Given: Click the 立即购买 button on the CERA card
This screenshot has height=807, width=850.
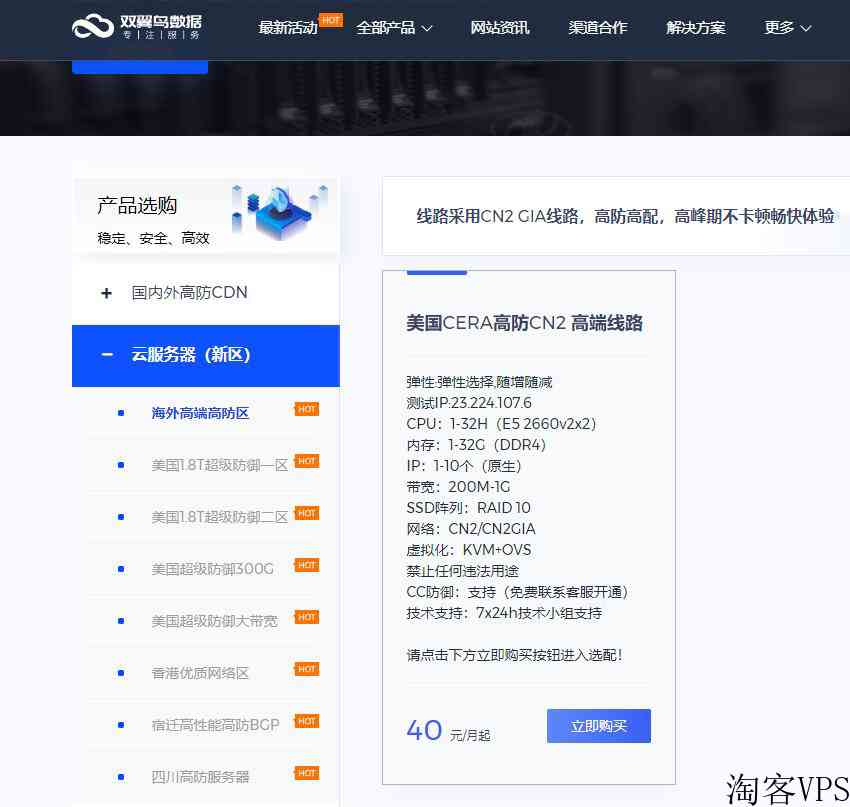Looking at the screenshot, I should (598, 726).
